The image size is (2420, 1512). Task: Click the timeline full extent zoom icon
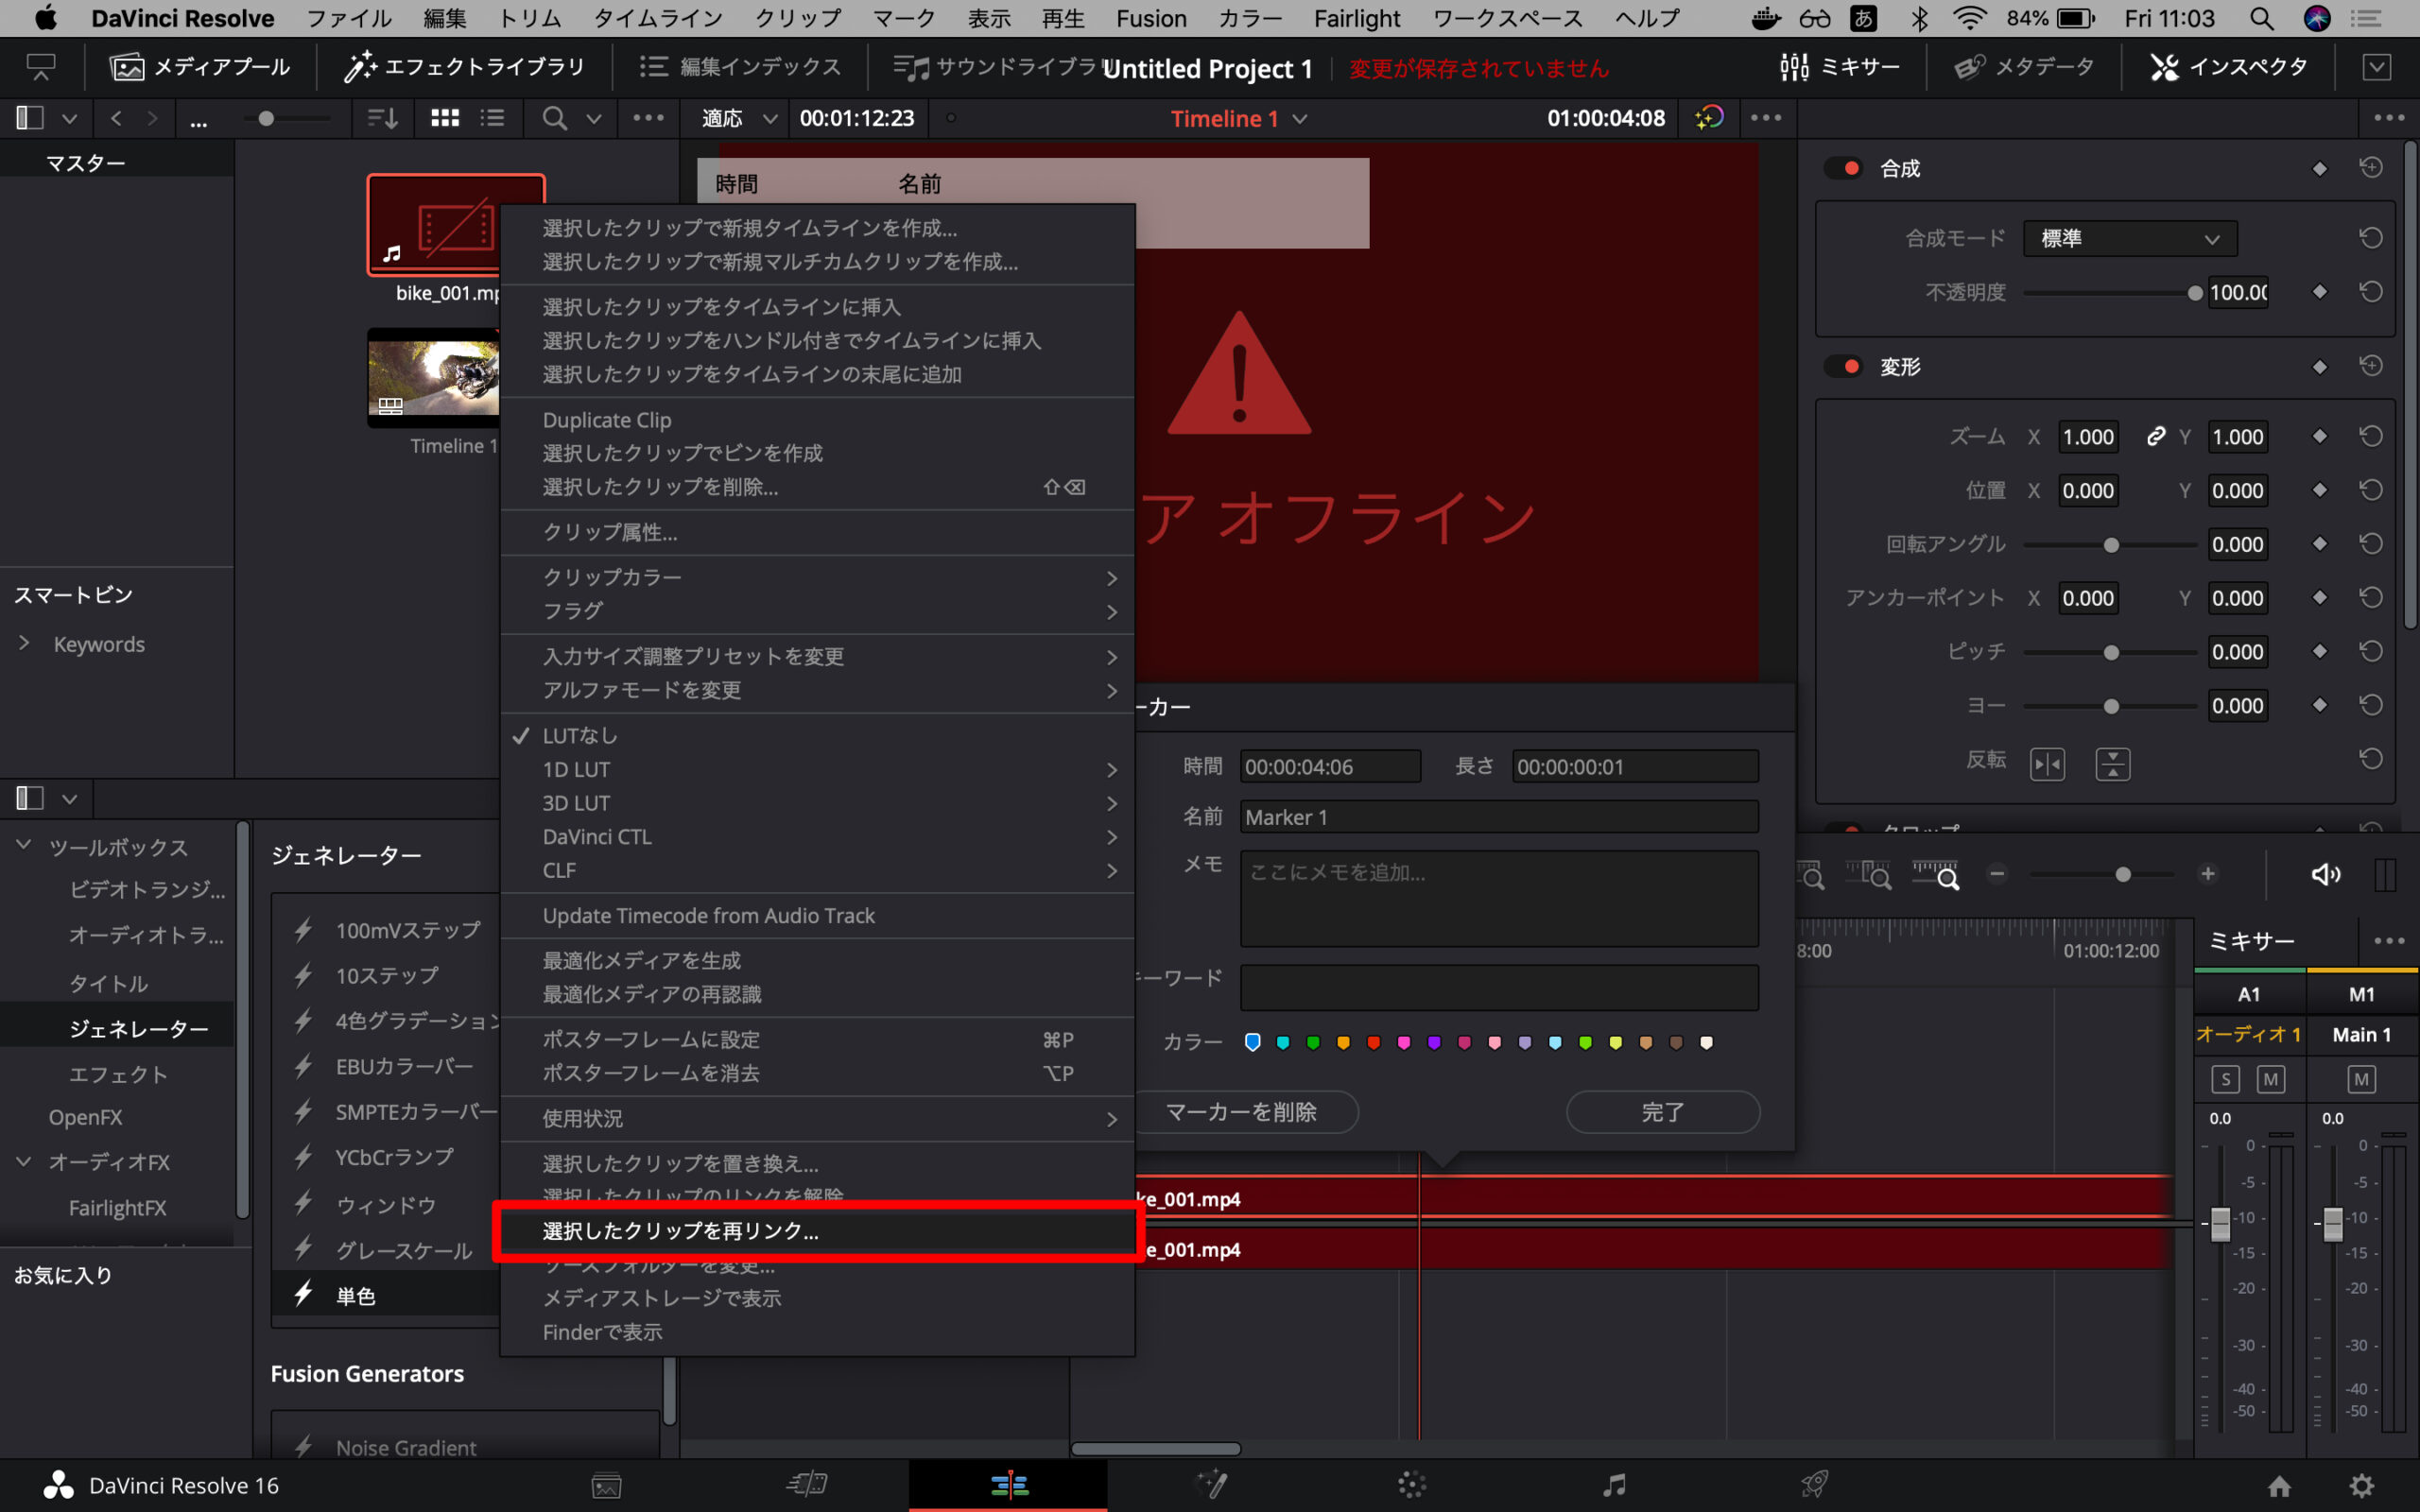1810,875
